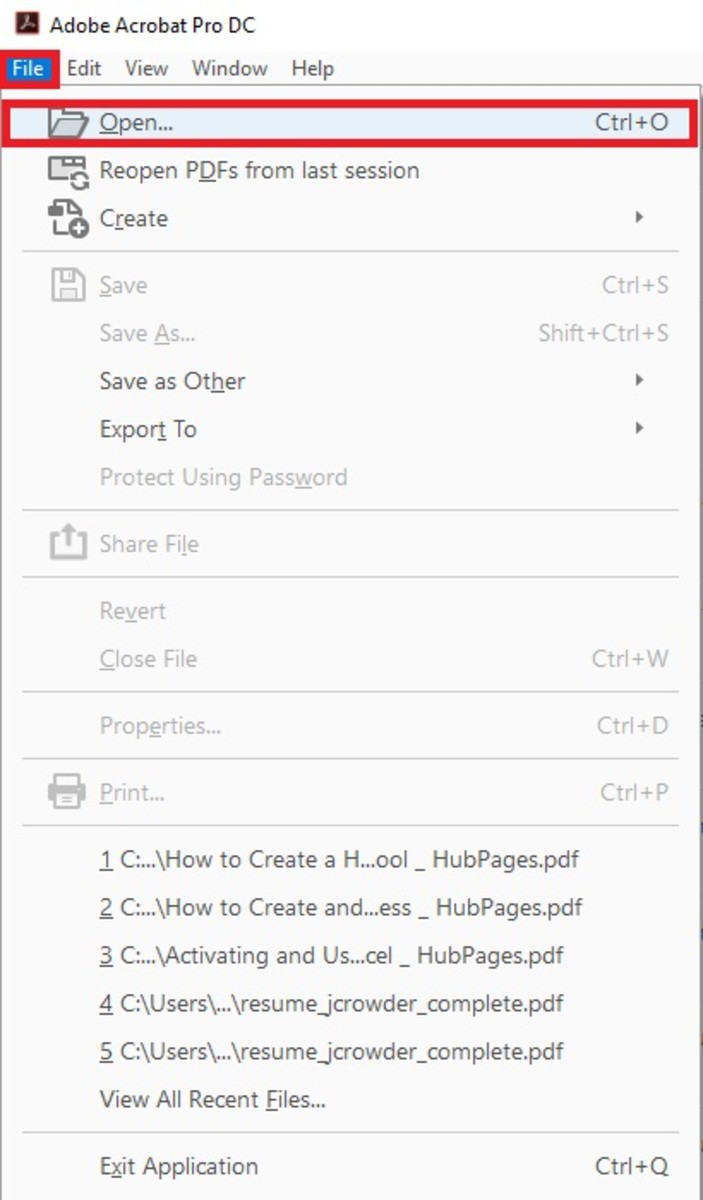703x1200 pixels.
Task: Click Exit Application
Action: tap(177, 1165)
